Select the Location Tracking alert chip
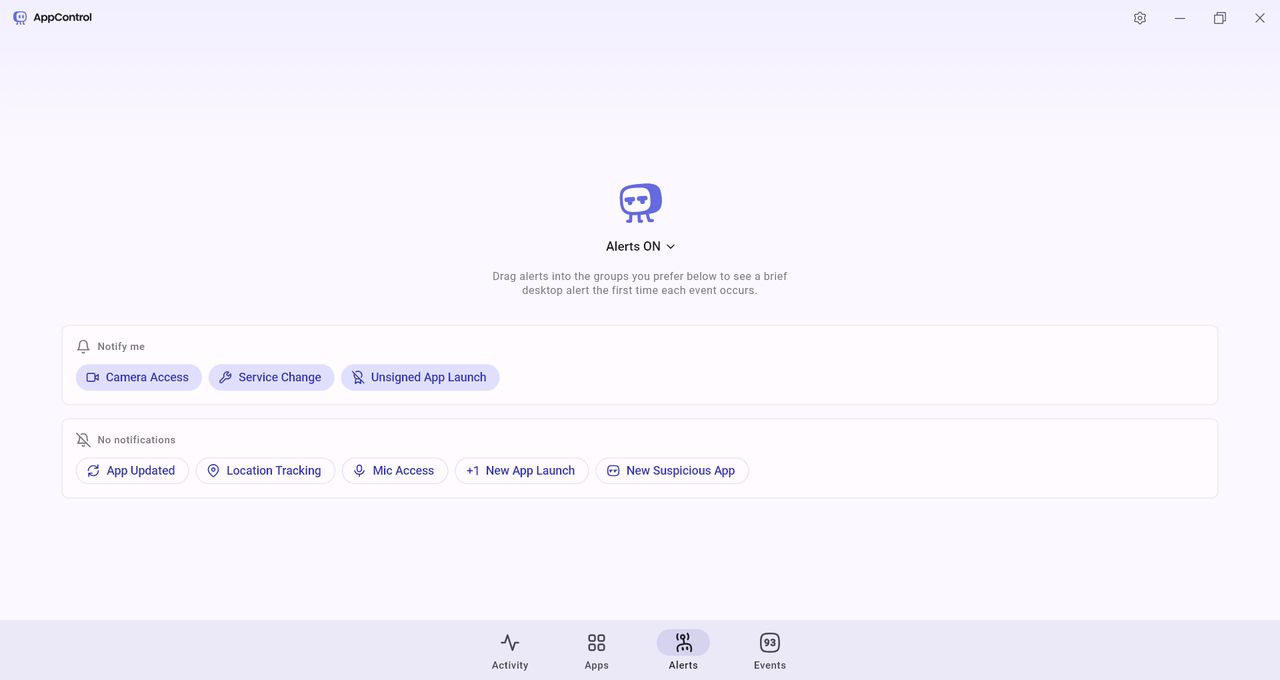Screen dimensions: 1280x680 pos(265,471)
